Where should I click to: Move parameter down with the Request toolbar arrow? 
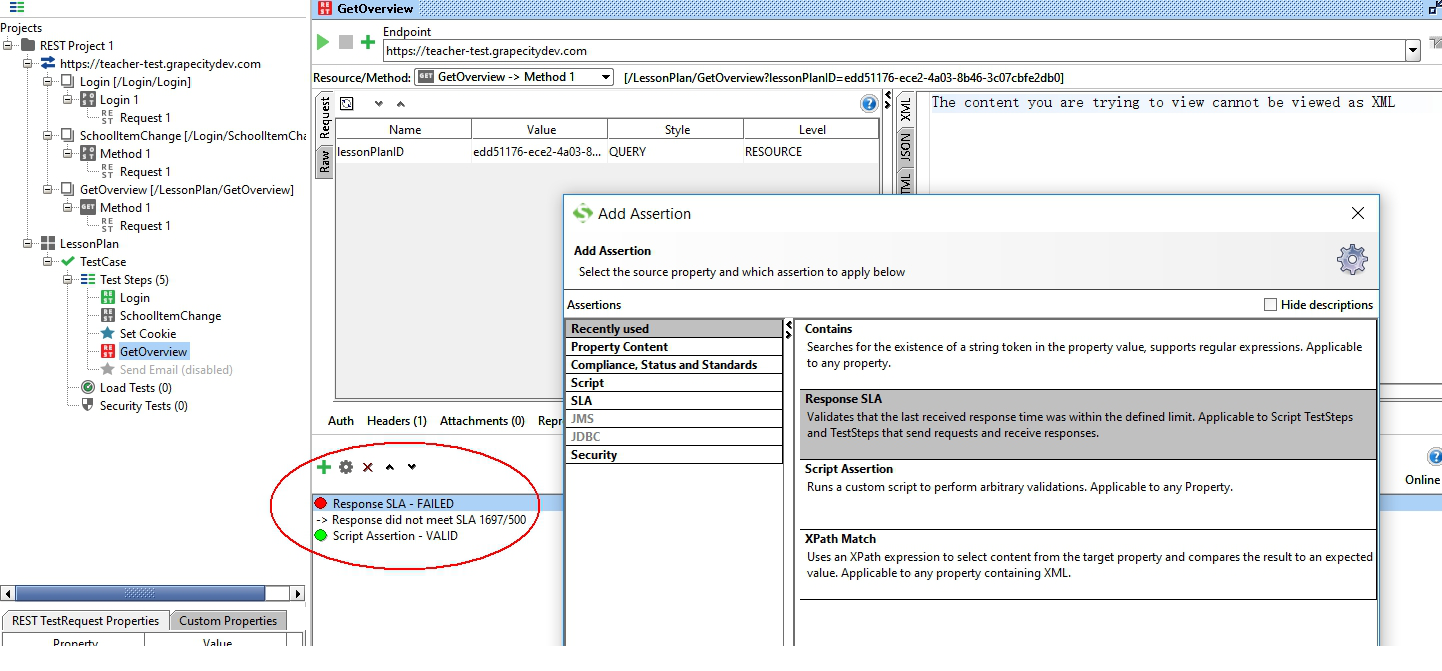[379, 104]
